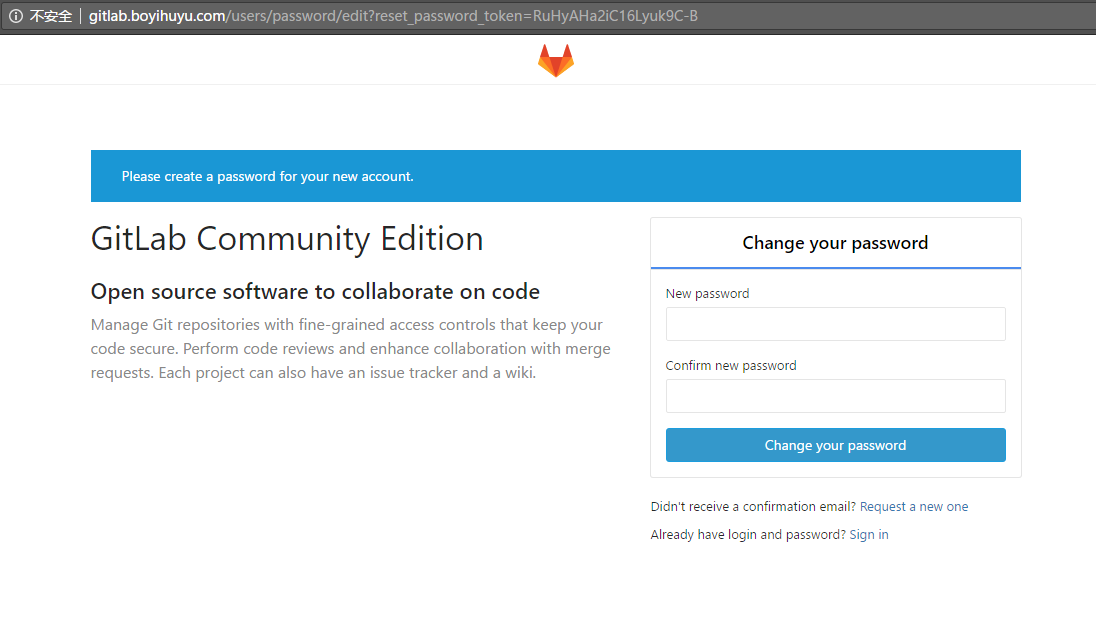This screenshot has height=621, width=1096.
Task: Click the GitLab fox logo
Action: pos(556,60)
